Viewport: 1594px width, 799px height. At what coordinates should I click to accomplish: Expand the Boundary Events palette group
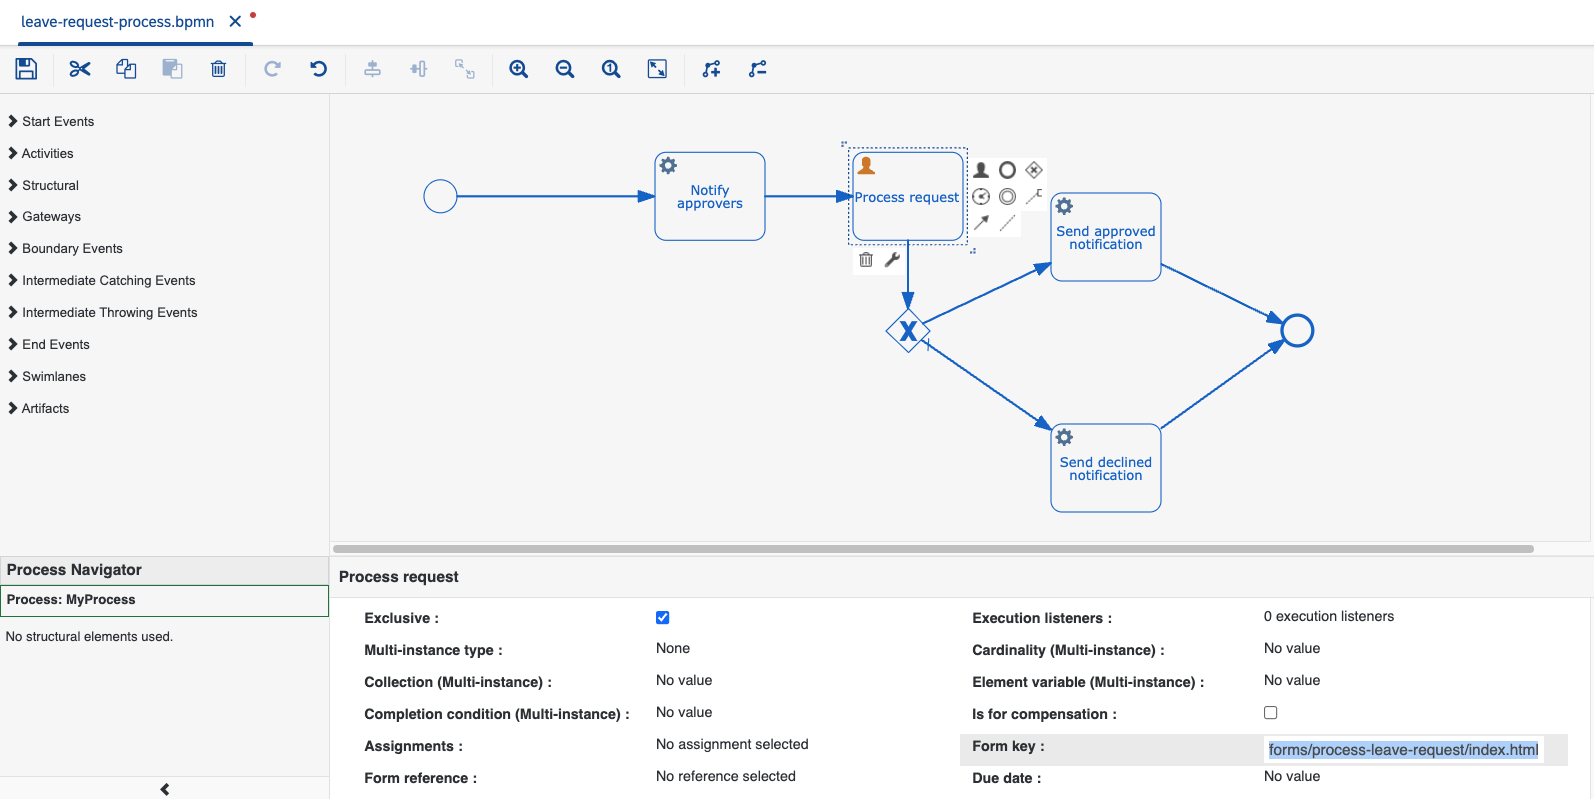coord(65,248)
